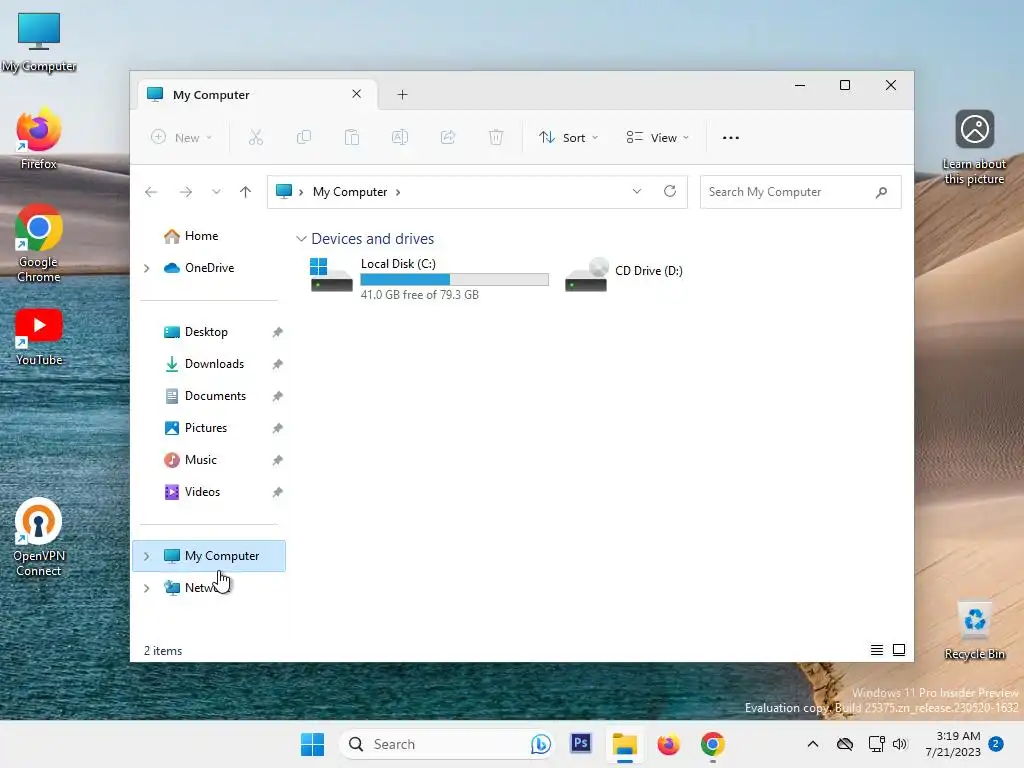Viewport: 1024px width, 768px height.
Task: Click the Bing icon in taskbar search
Action: [541, 744]
